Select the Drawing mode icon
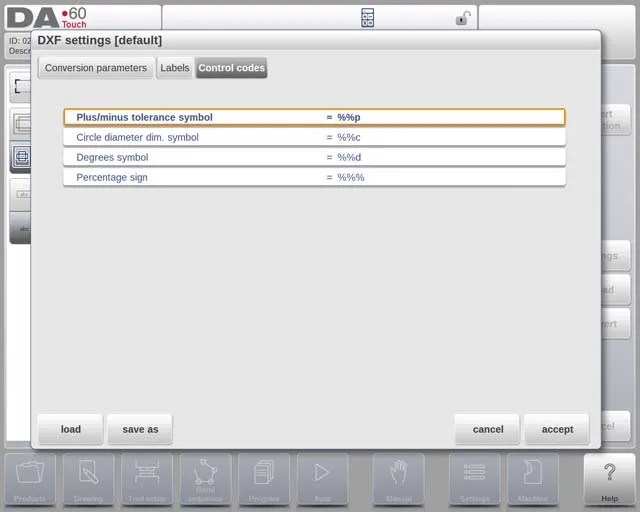The image size is (640, 512). (88, 479)
